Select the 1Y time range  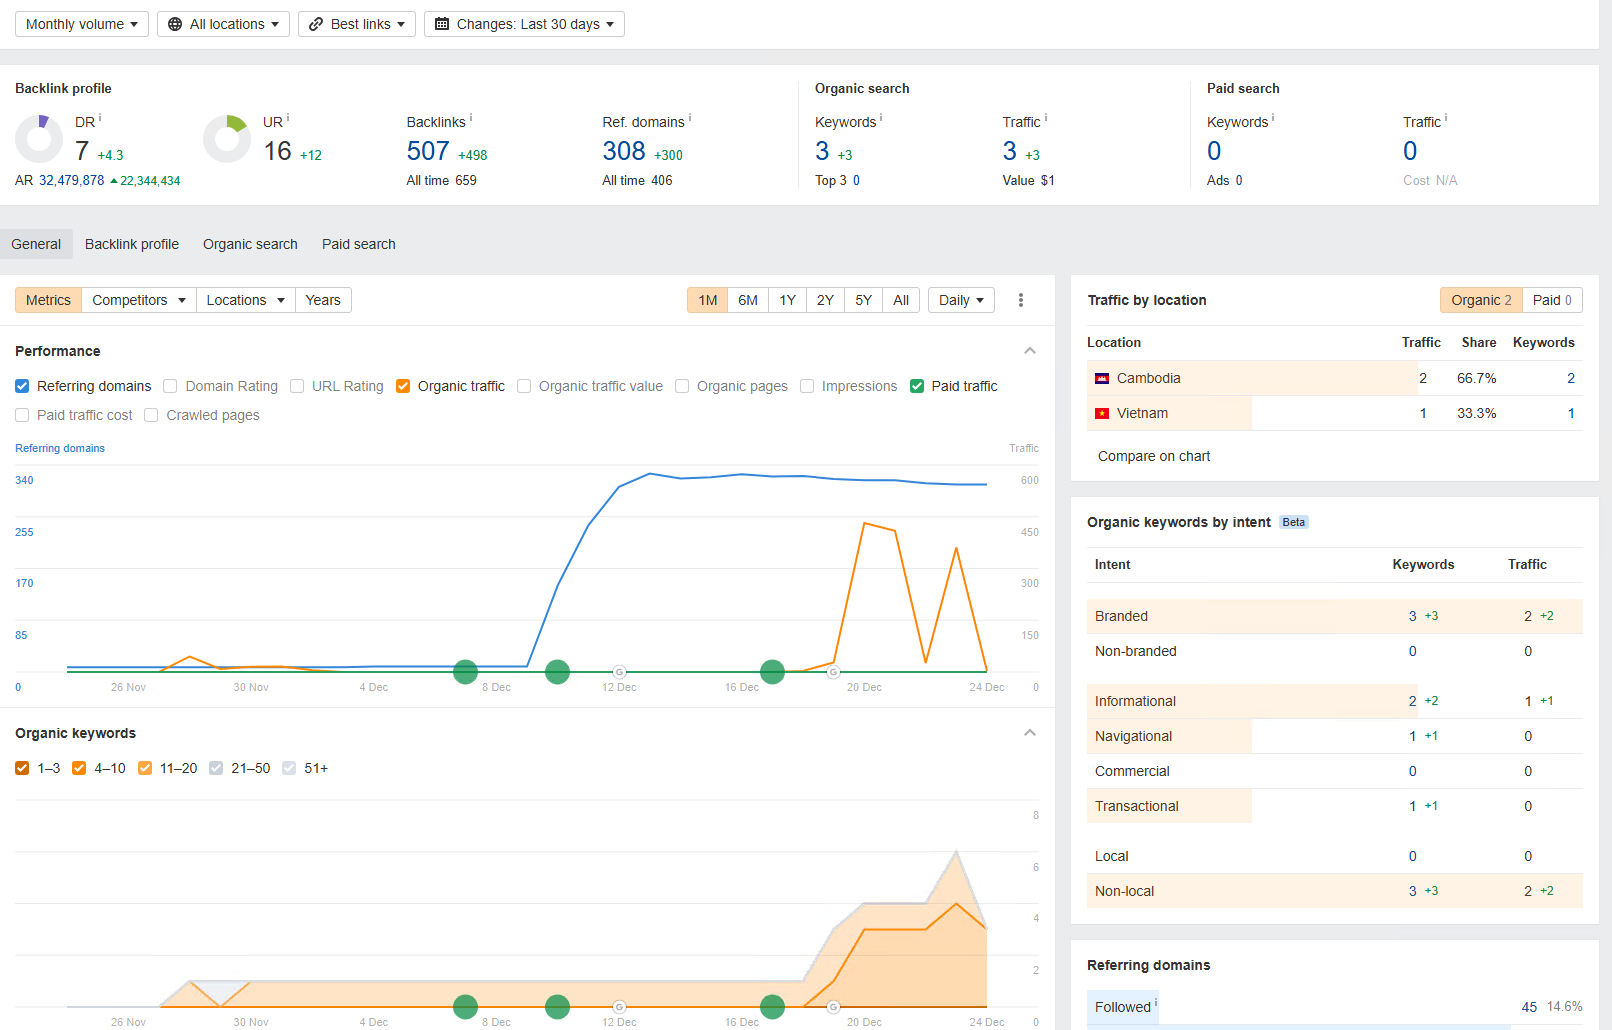(x=788, y=300)
